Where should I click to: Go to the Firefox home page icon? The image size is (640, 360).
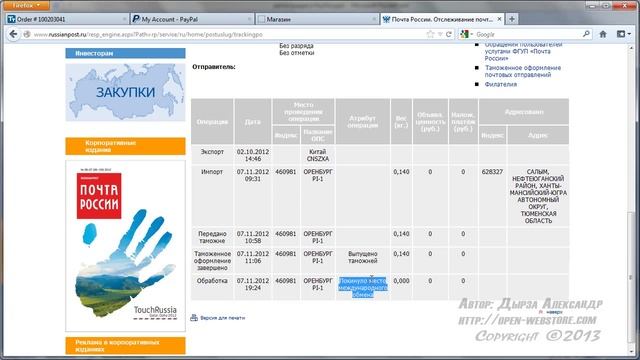pyautogui.click(x=603, y=34)
